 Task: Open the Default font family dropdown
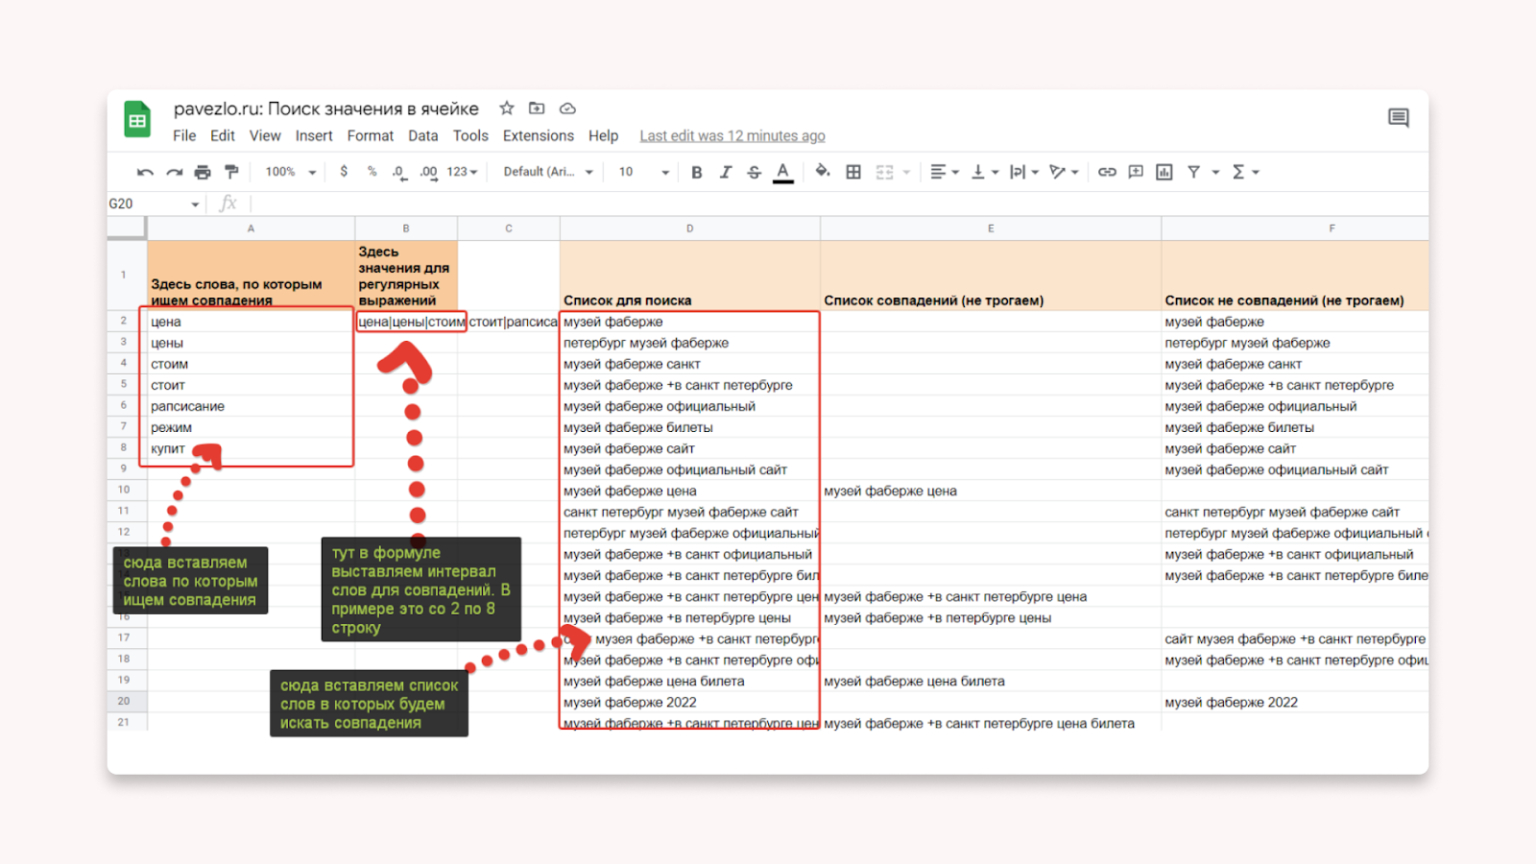(x=547, y=172)
